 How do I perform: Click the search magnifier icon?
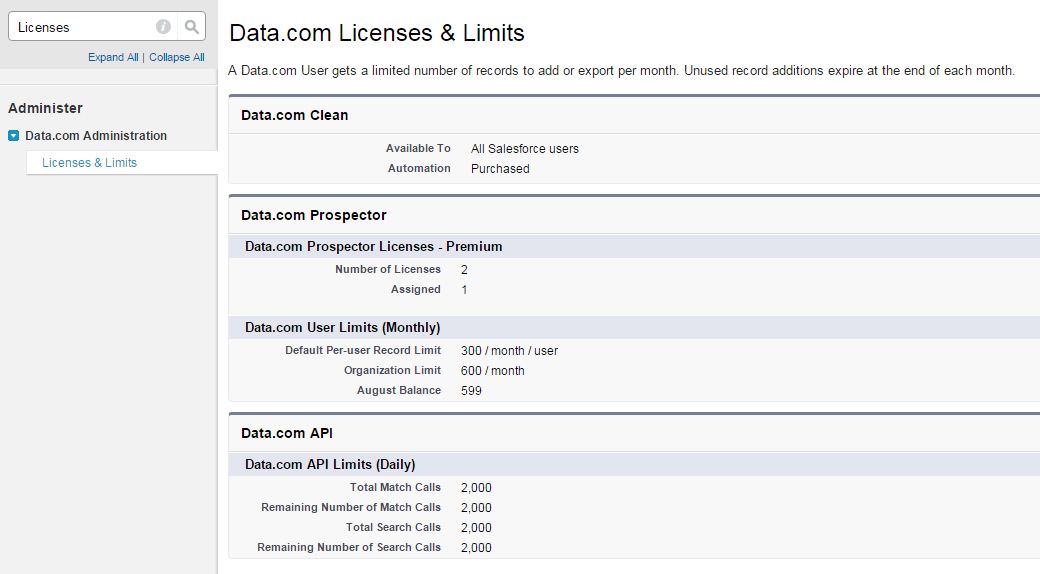[x=192, y=27]
